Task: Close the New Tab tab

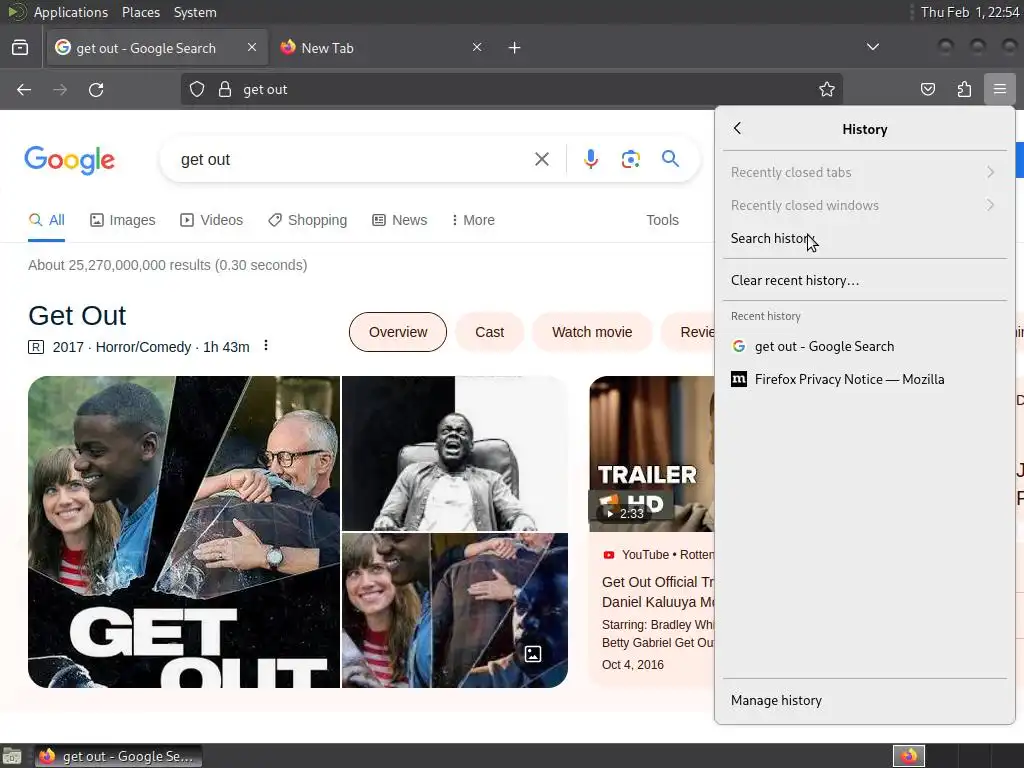Action: [477, 47]
